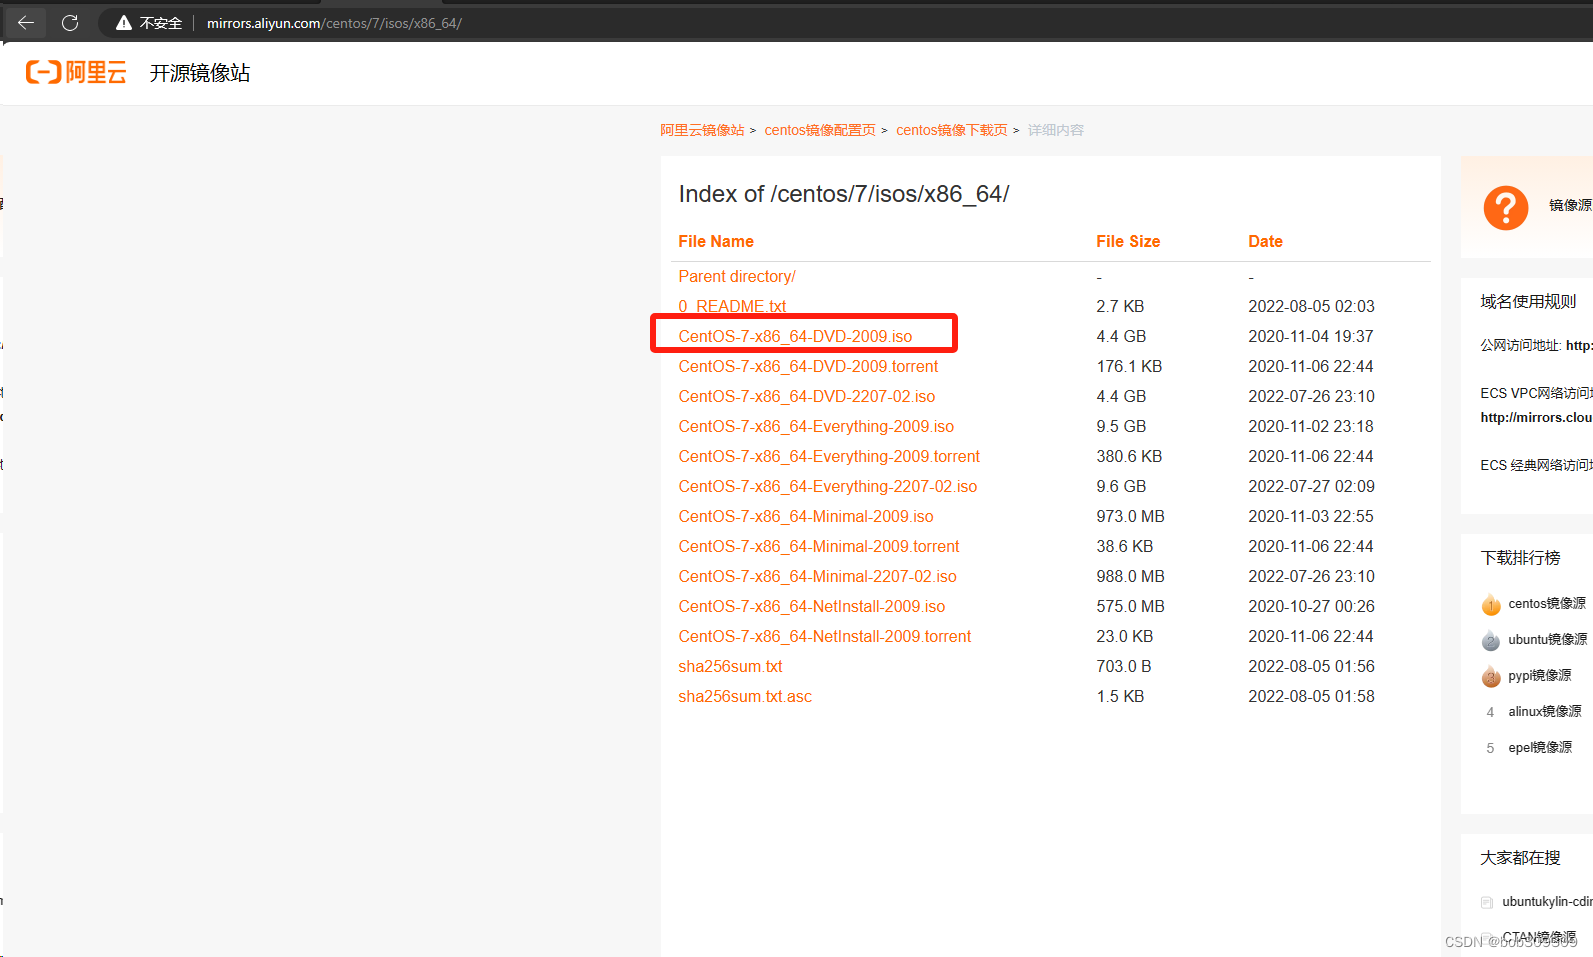Click the 不安全 security label
1593x957 pixels.
coord(161,23)
